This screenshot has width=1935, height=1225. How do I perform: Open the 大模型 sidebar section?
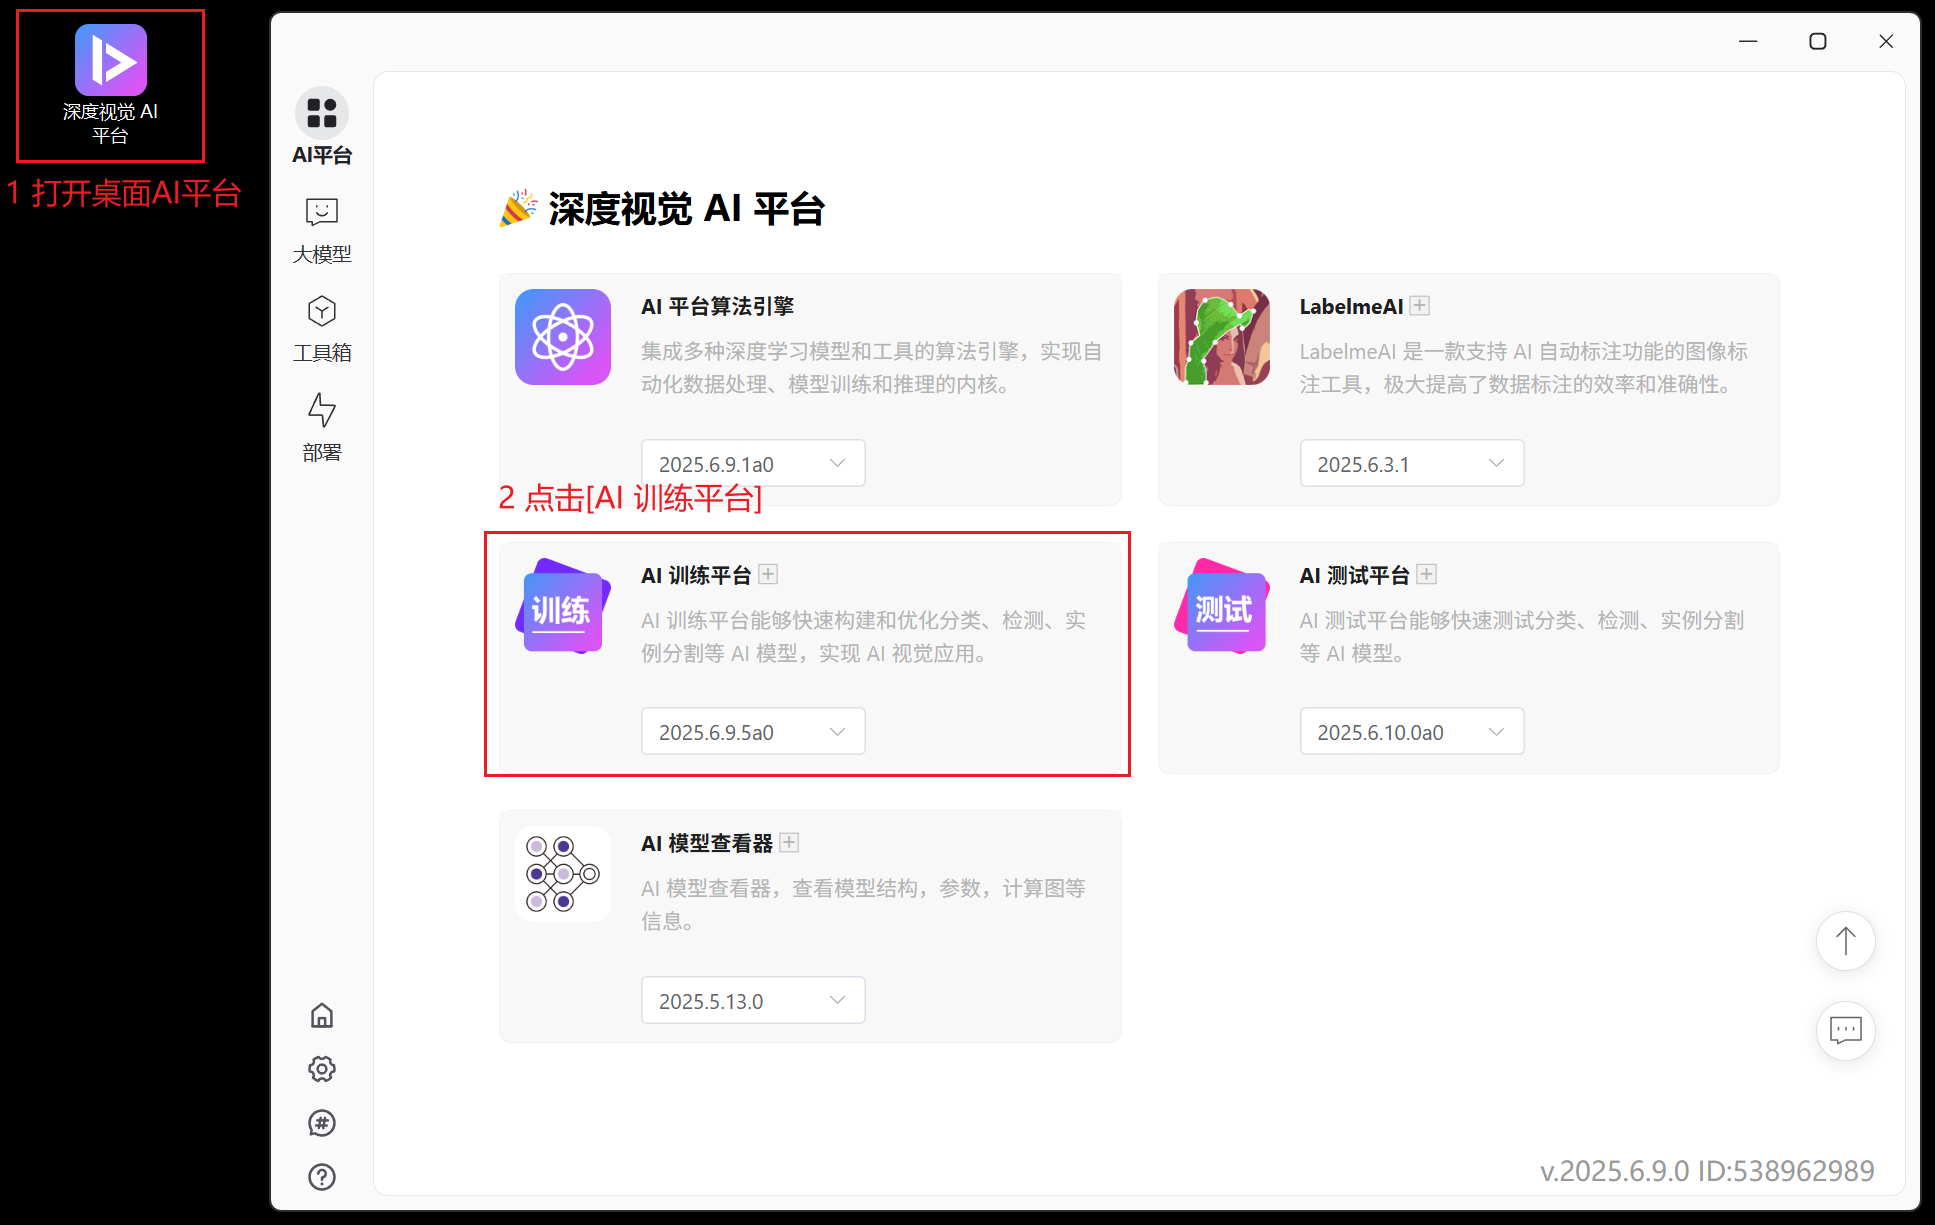click(x=322, y=229)
